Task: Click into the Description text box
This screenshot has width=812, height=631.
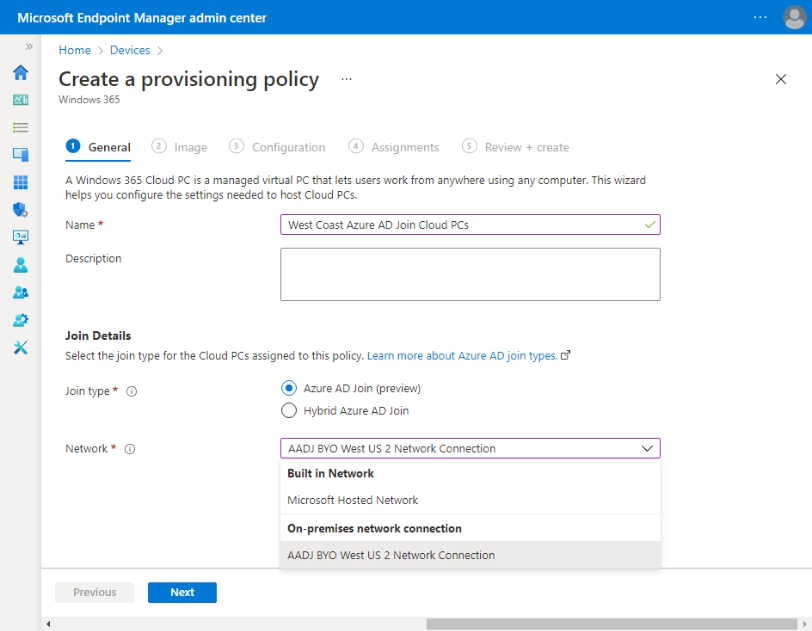Action: pos(470,274)
